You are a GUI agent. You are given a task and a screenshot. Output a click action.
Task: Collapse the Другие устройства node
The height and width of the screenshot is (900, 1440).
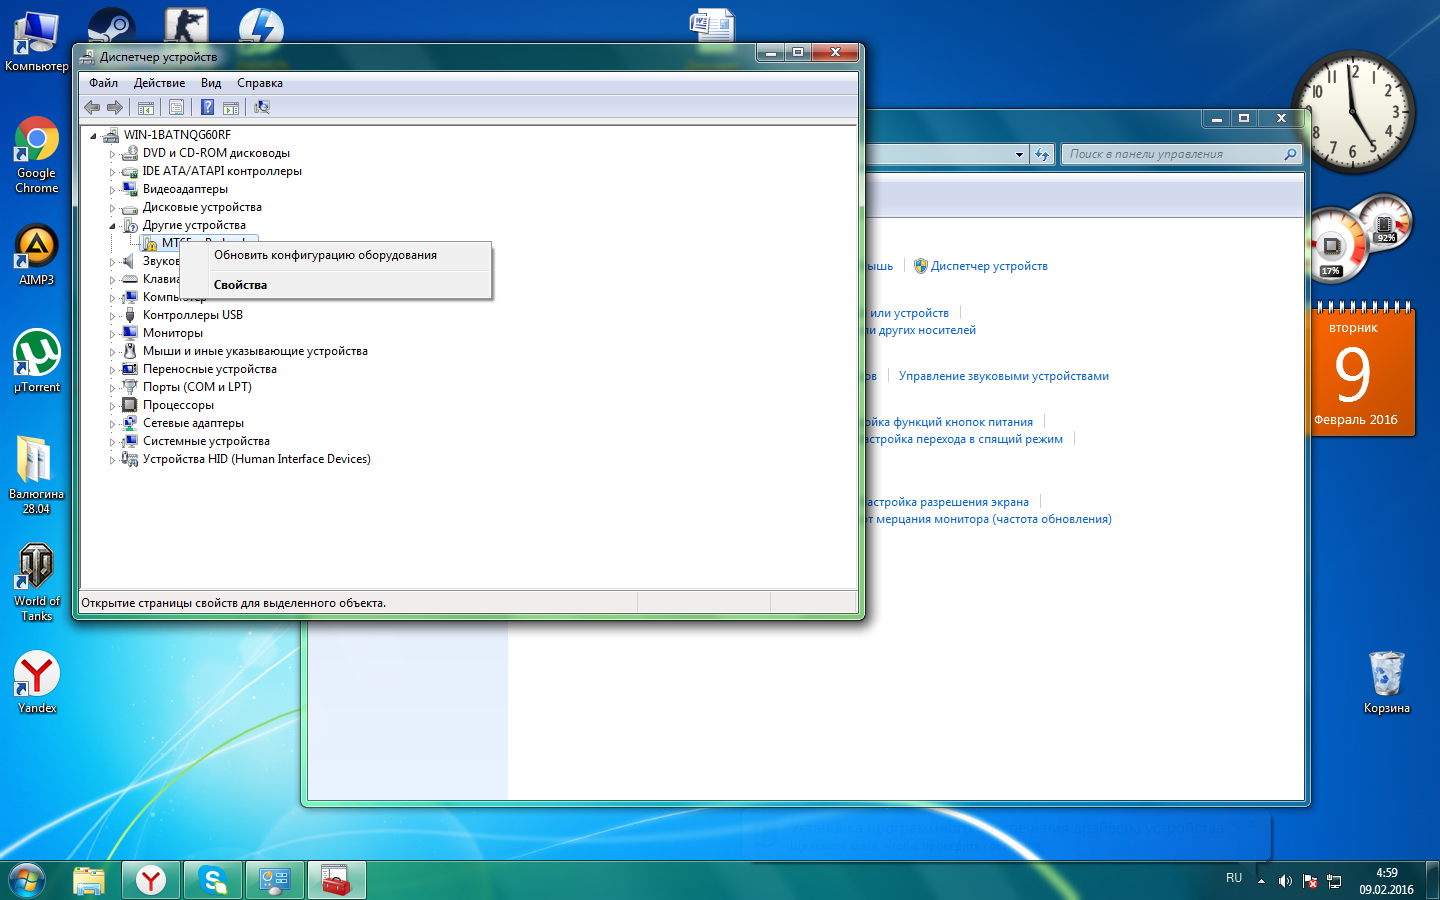112,226
